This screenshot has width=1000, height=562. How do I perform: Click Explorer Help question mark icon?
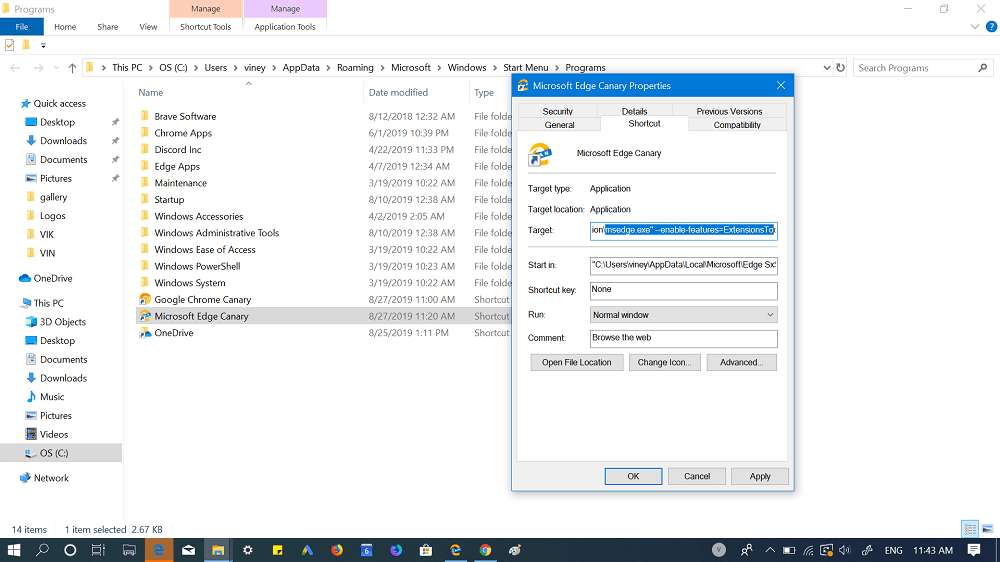point(991,27)
